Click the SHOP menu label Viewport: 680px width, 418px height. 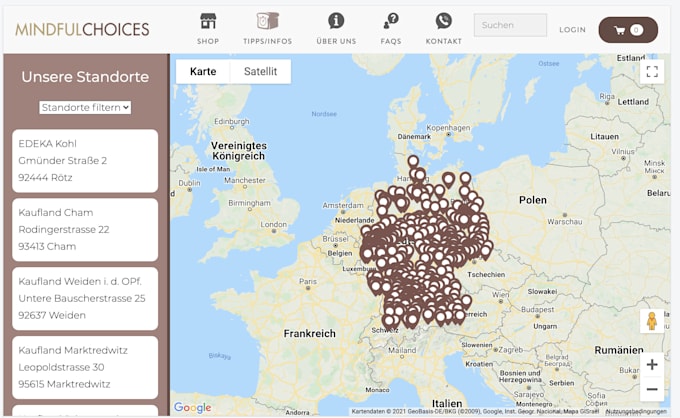[208, 41]
